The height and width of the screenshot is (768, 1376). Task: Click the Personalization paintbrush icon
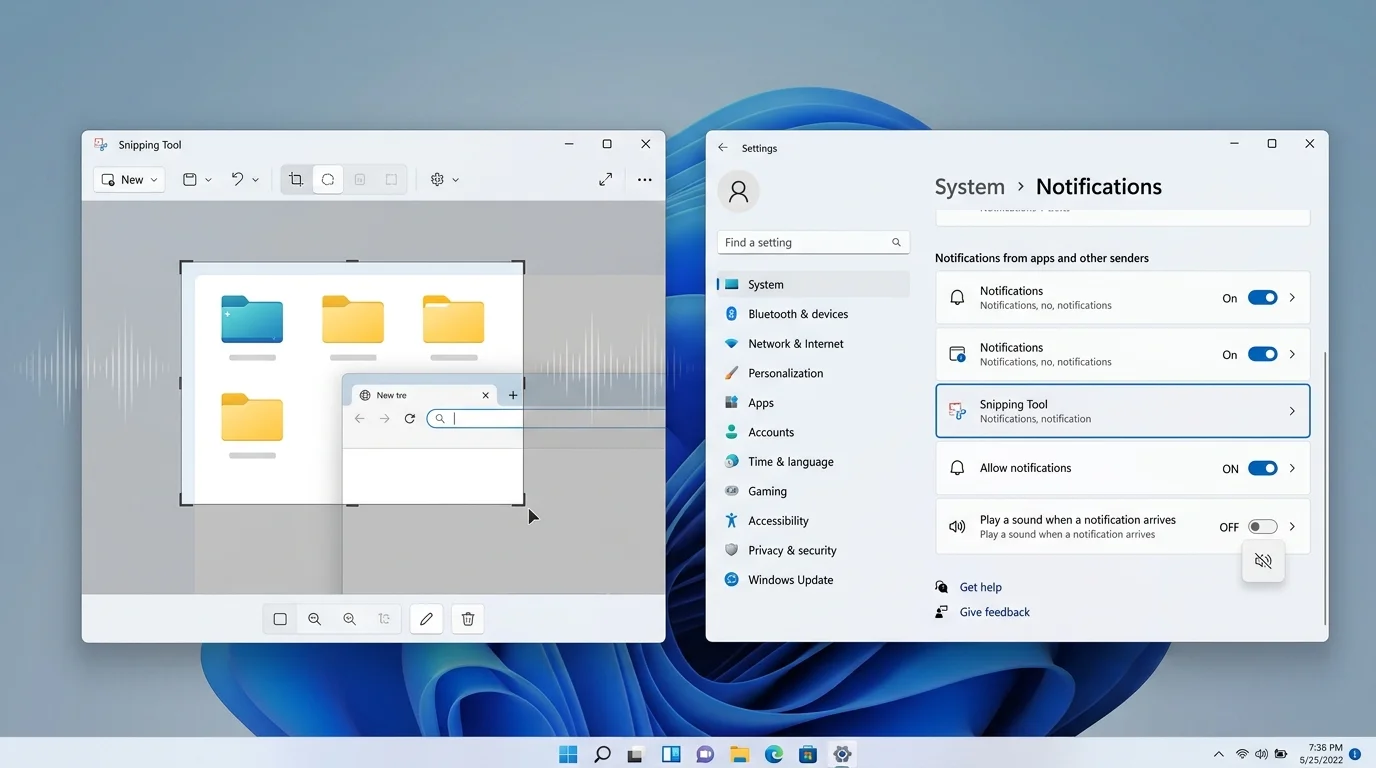coord(732,373)
